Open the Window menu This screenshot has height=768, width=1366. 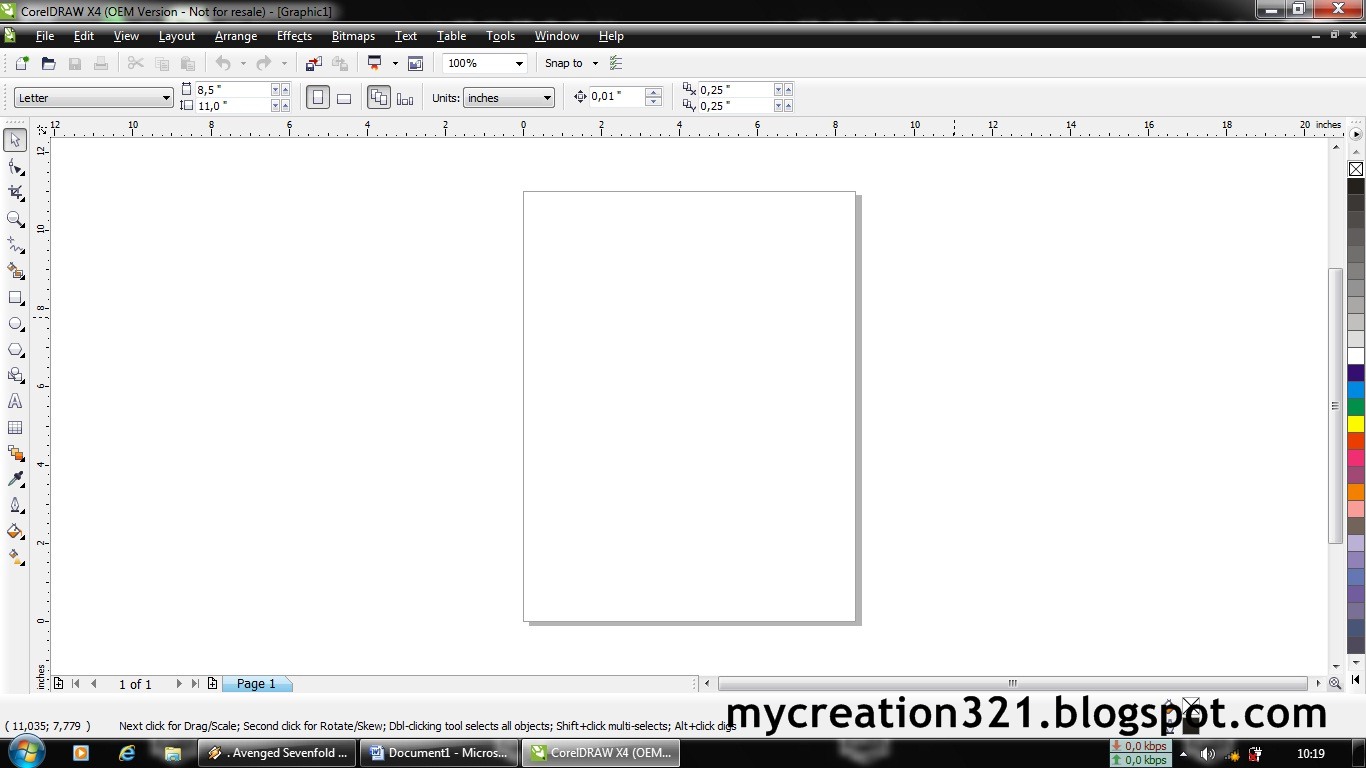coord(556,36)
